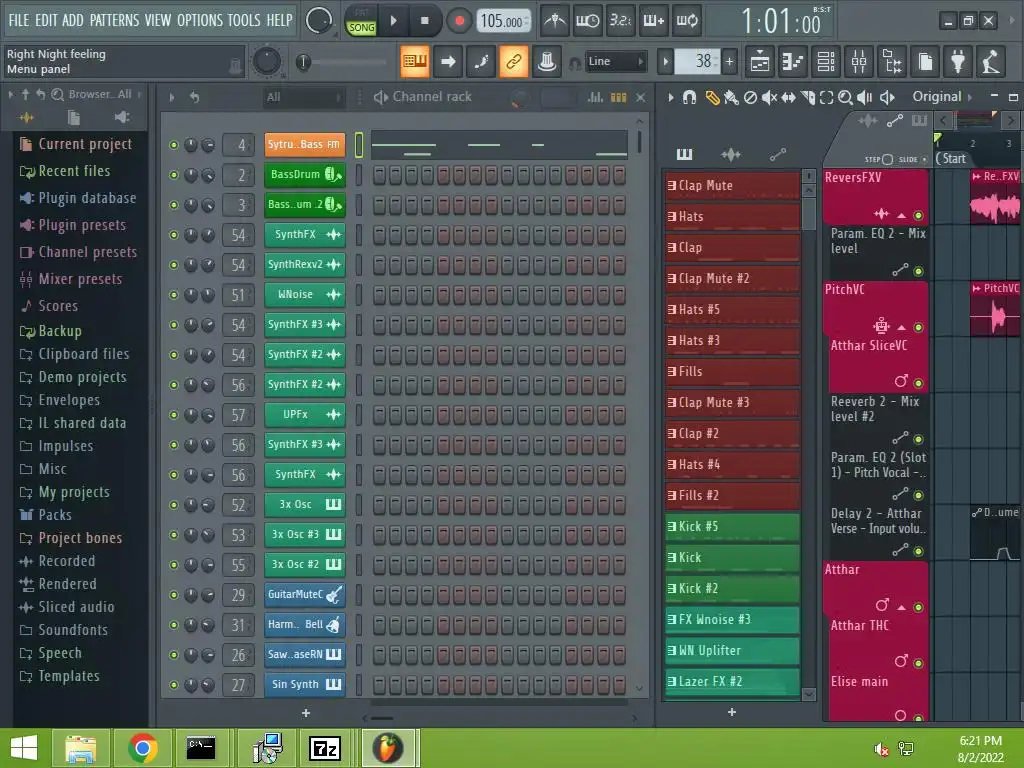The height and width of the screenshot is (768, 1024).
Task: Show piano patterns picker tab icon
Action: (x=684, y=154)
